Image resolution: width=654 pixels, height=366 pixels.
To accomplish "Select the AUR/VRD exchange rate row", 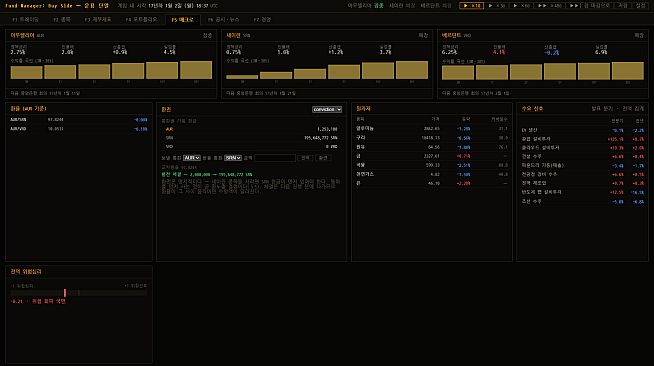I will (x=78, y=129).
